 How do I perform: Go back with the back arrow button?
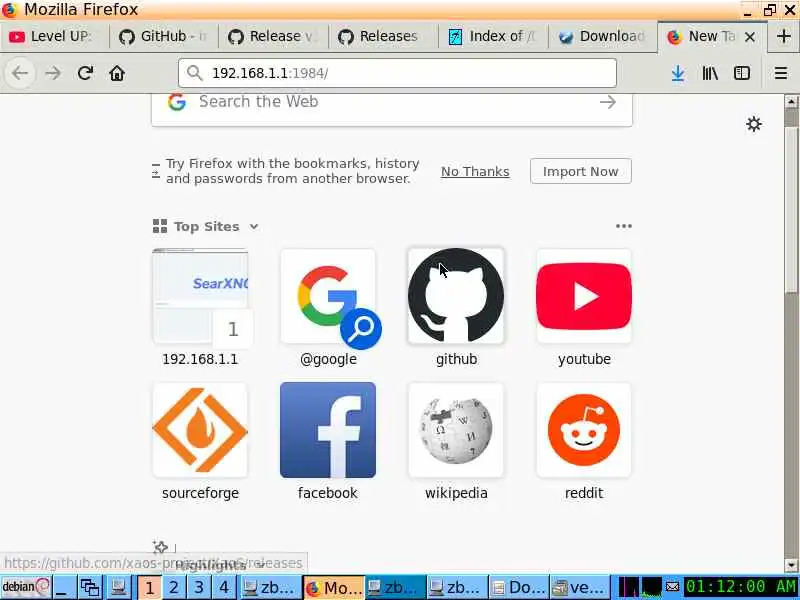20,73
